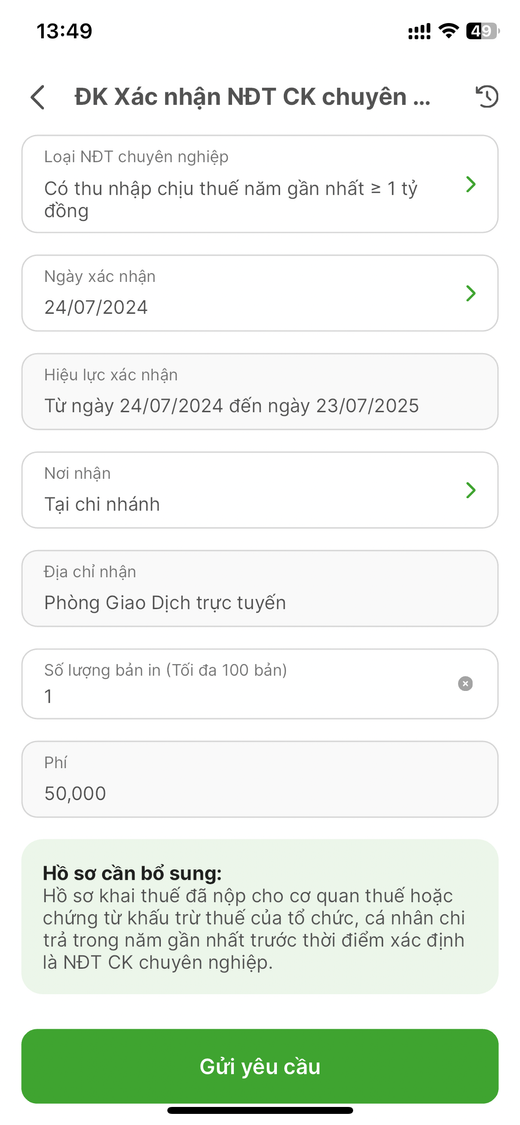Tap the cellular signal icon
This screenshot has width=520, height=1125.
click(x=420, y=31)
